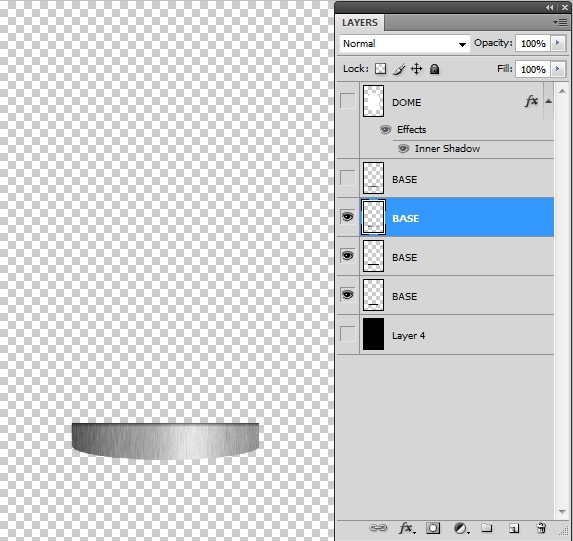Close the Layers panel
Screen dimensions: 573x541
(x=565, y=7)
